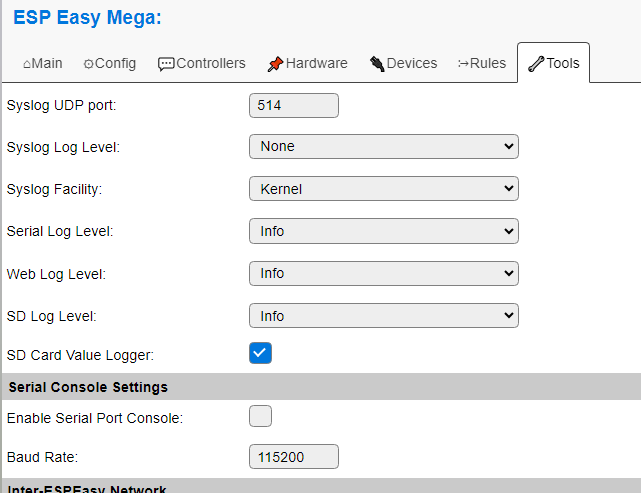Click the Syslog UDP port field
Screen dimensions: 641x493
pyautogui.click(x=294, y=105)
